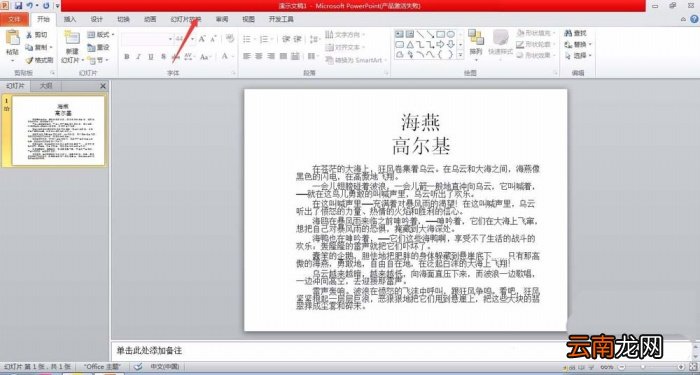Click 复制 (Copy) button

point(39,47)
